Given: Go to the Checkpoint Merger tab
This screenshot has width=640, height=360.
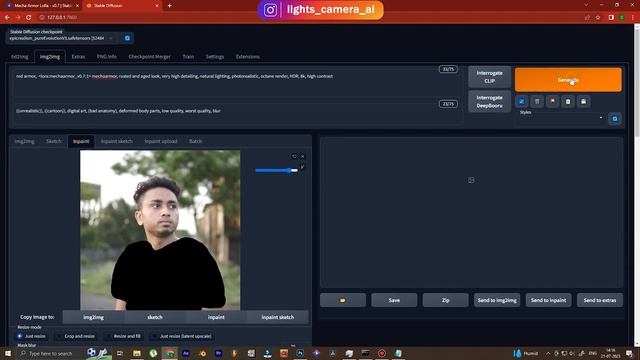Looking at the screenshot, I should [149, 57].
